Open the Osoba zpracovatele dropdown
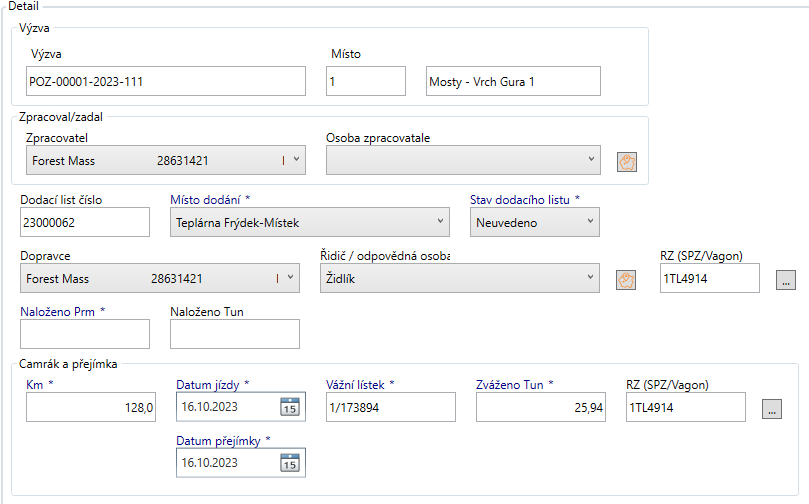This screenshot has height=504, width=809. tap(592, 160)
